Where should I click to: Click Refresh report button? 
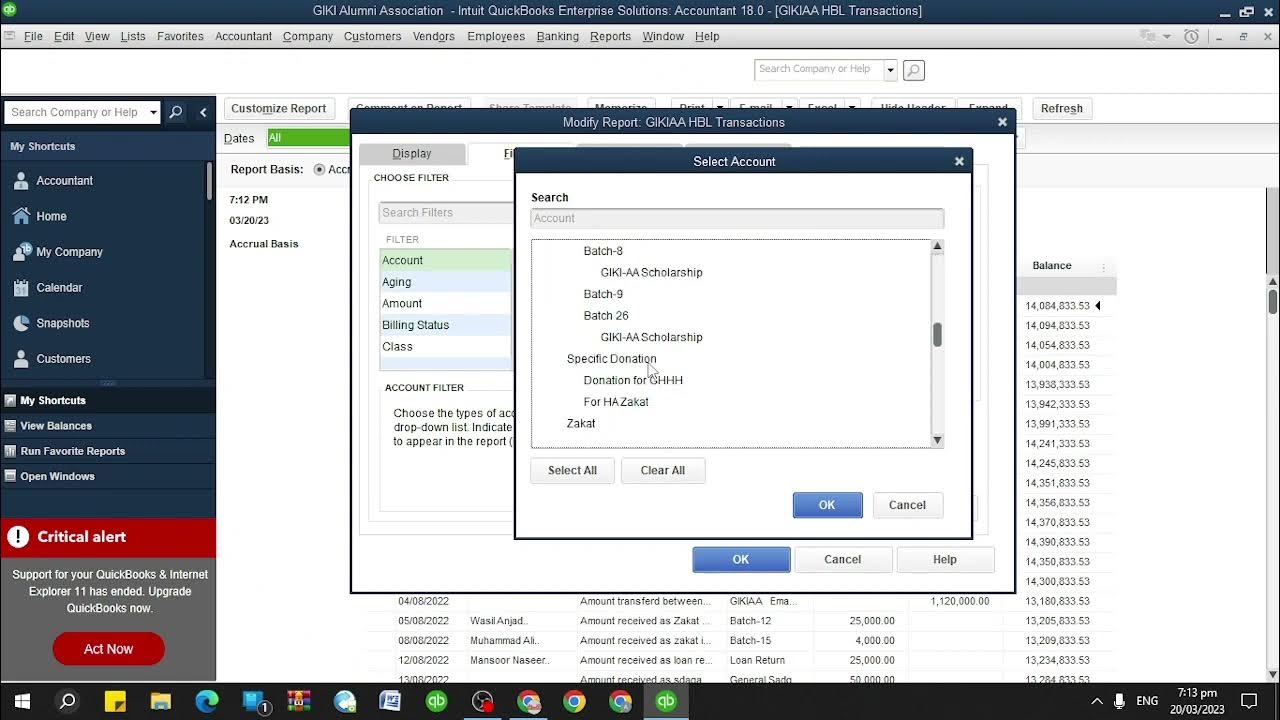point(1062,108)
